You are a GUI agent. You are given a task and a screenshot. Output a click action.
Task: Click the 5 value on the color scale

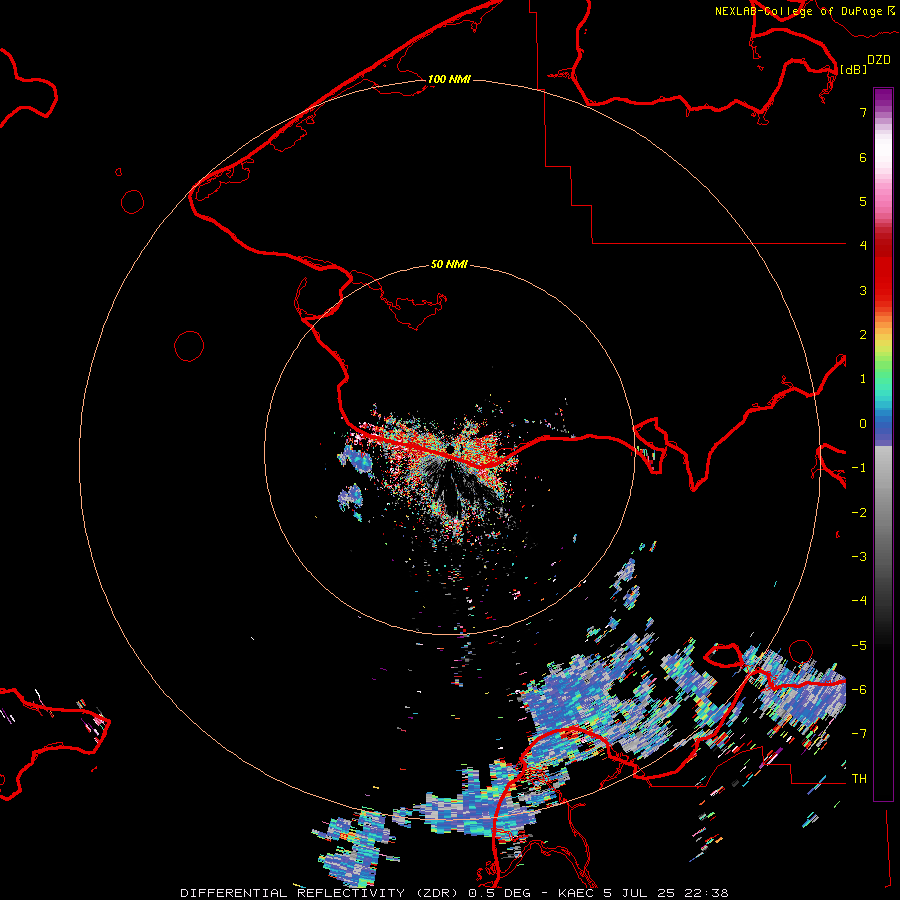click(863, 201)
